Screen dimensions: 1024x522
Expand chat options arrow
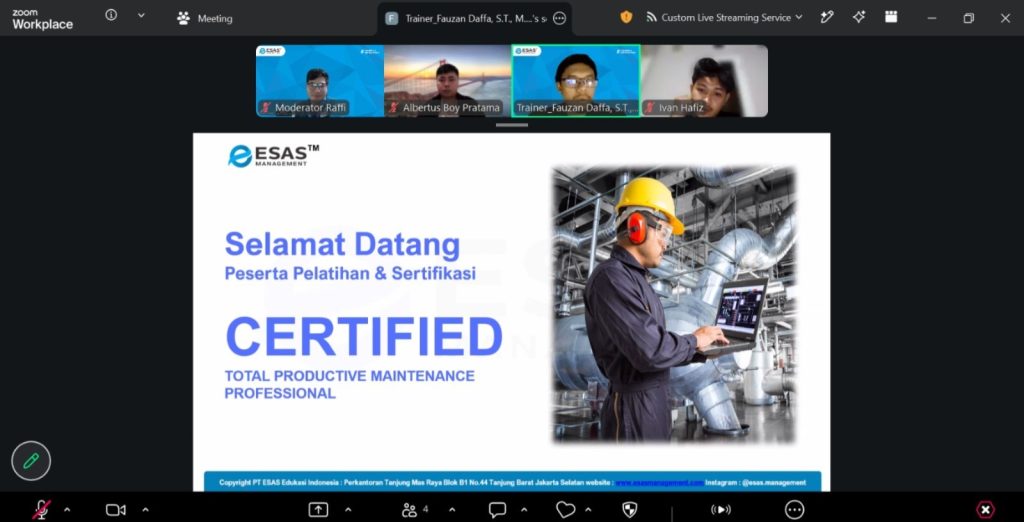[524, 510]
